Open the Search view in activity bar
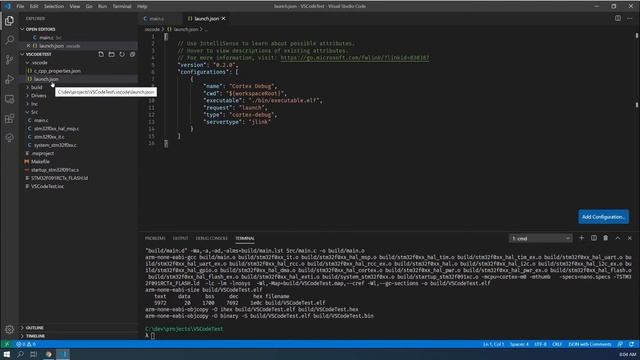This screenshot has width=640, height=360. (x=9, y=40)
